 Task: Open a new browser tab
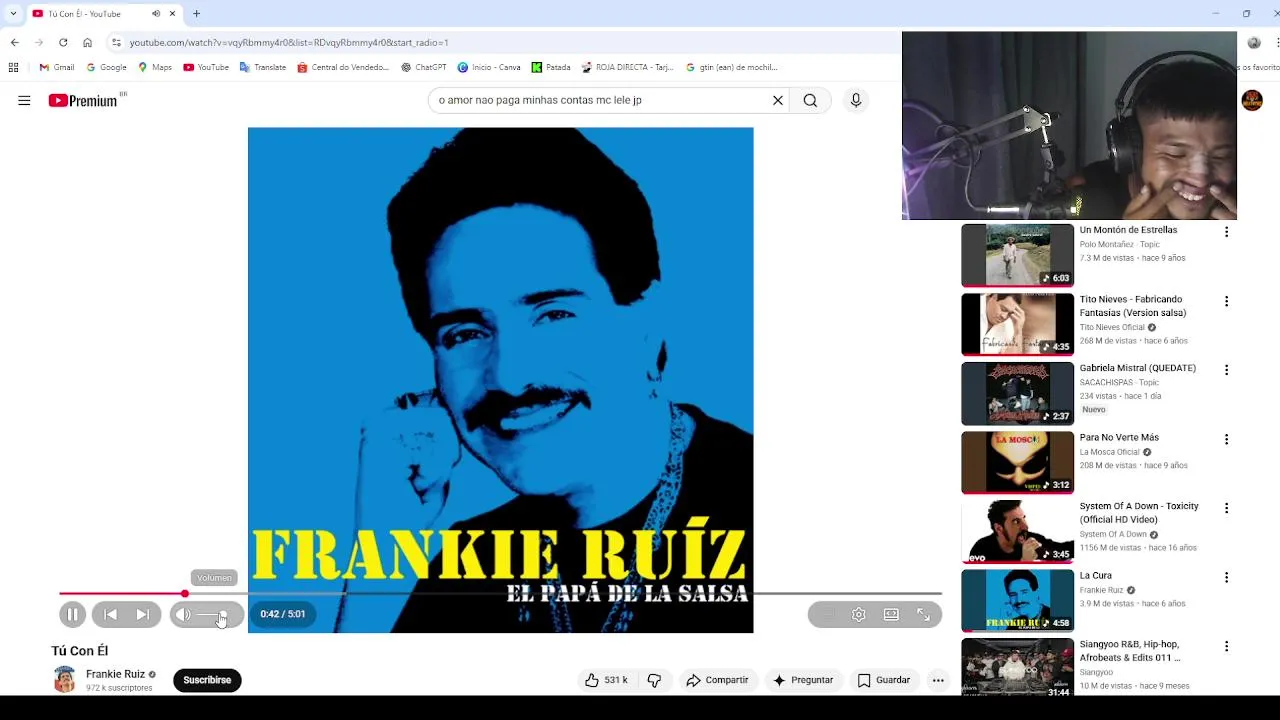196,14
